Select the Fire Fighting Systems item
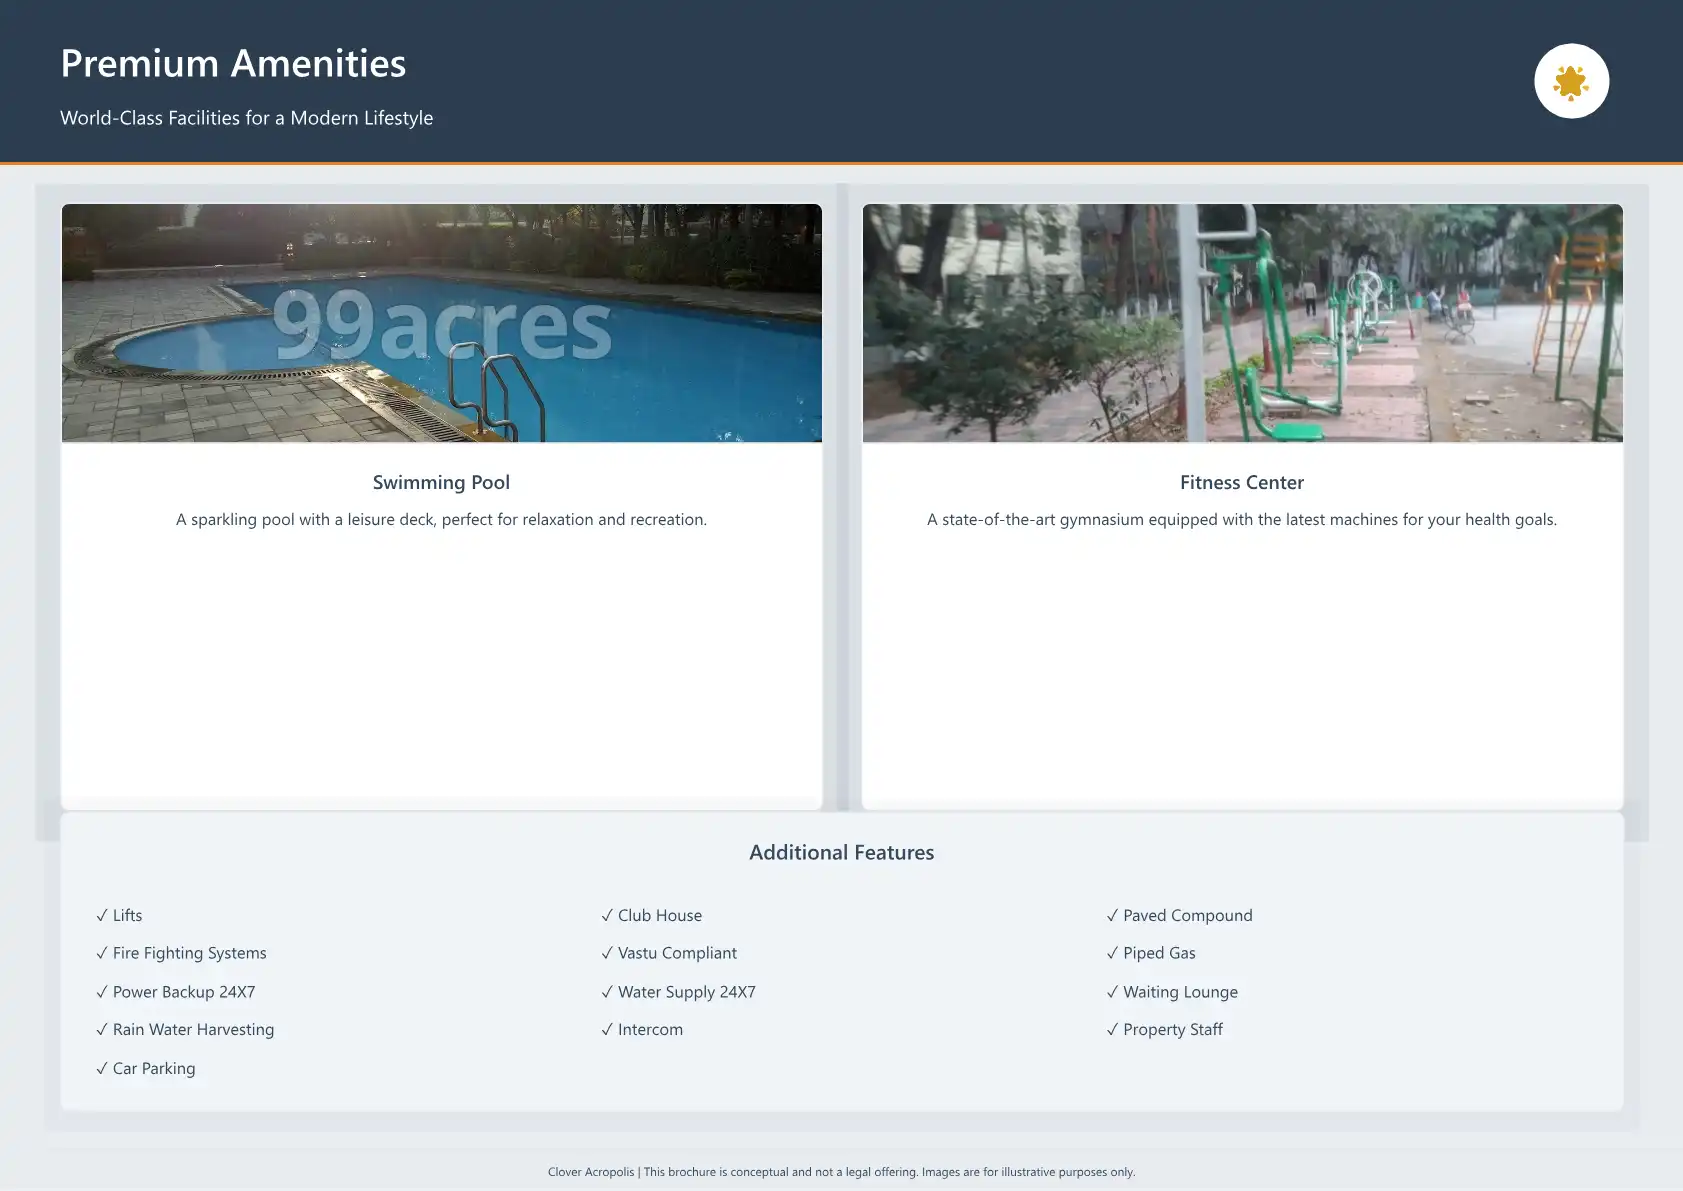This screenshot has width=1683, height=1191. [x=182, y=953]
